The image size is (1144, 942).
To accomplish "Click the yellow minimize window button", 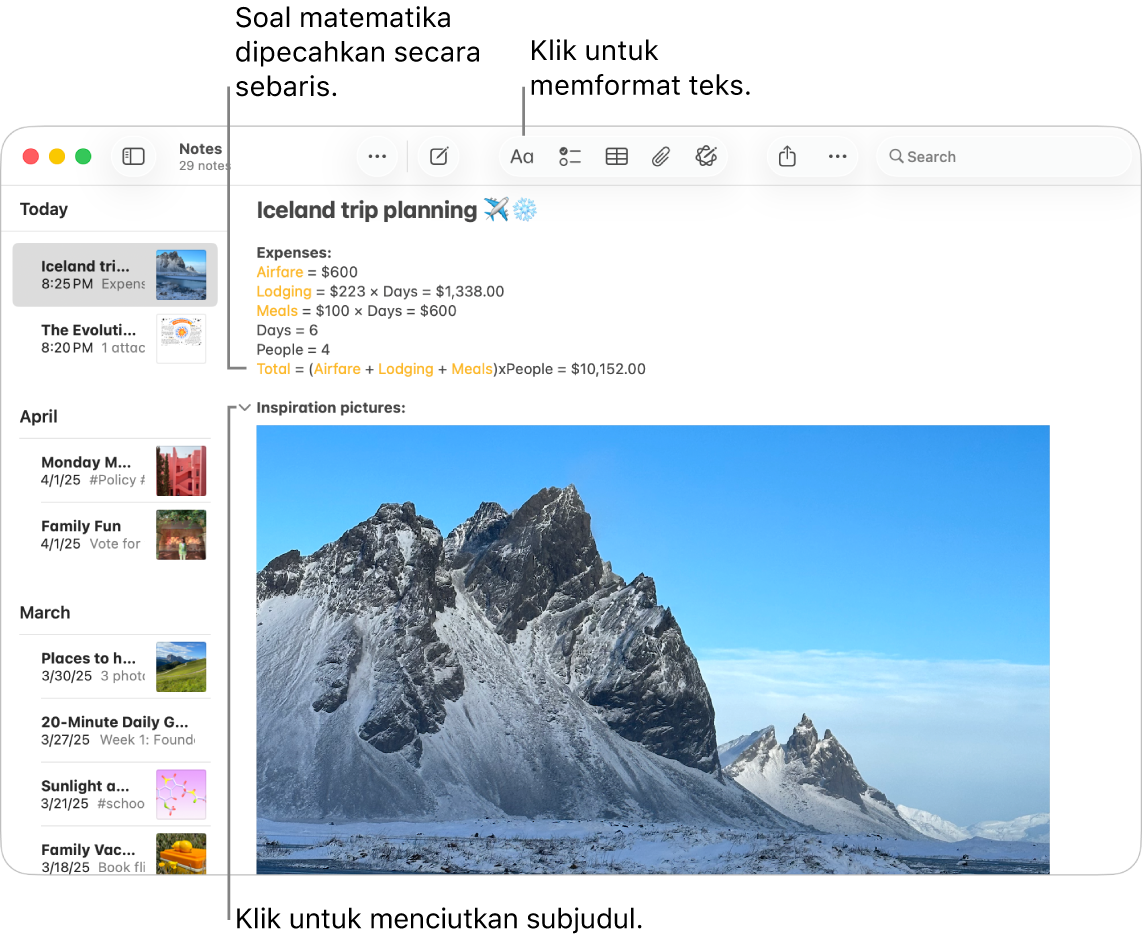I will tap(57, 156).
